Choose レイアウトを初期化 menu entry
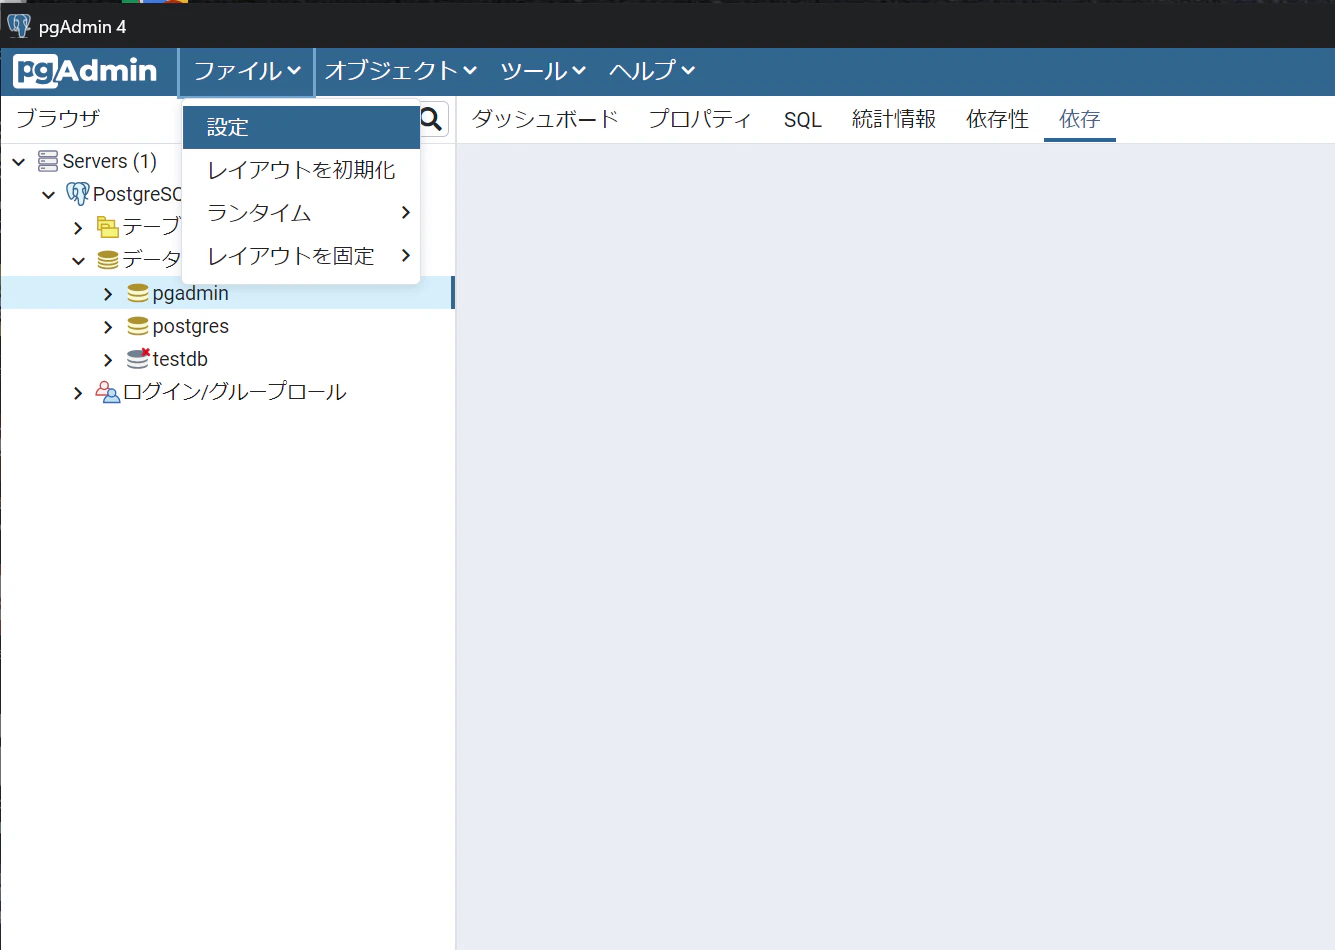This screenshot has width=1335, height=950. 301,170
